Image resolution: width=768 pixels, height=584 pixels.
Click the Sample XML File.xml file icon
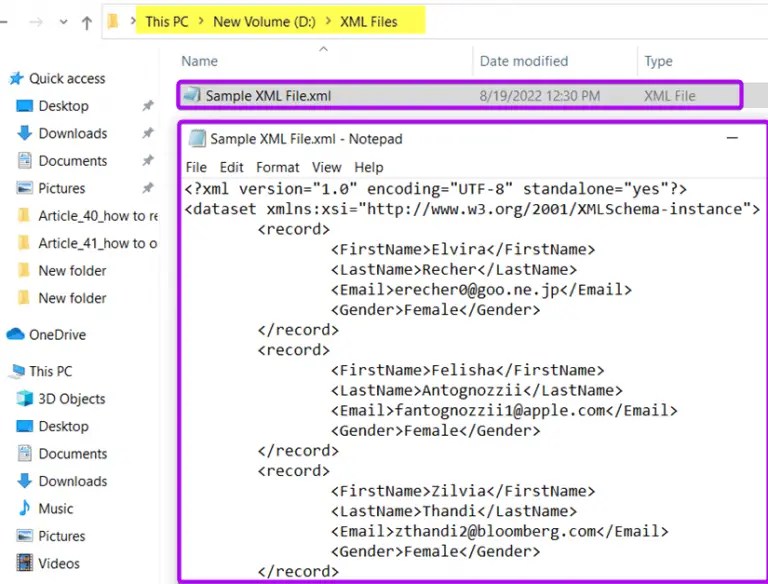[192, 95]
